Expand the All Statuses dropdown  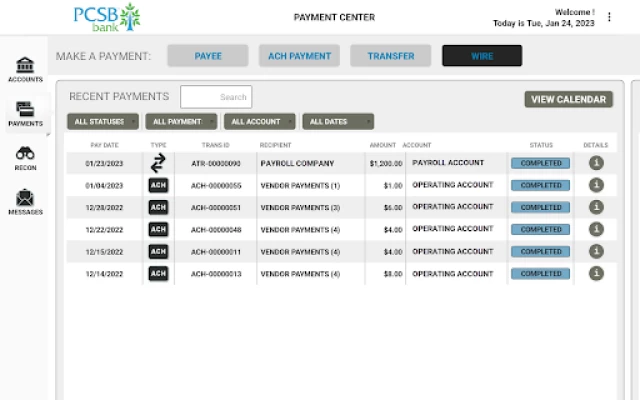point(103,122)
